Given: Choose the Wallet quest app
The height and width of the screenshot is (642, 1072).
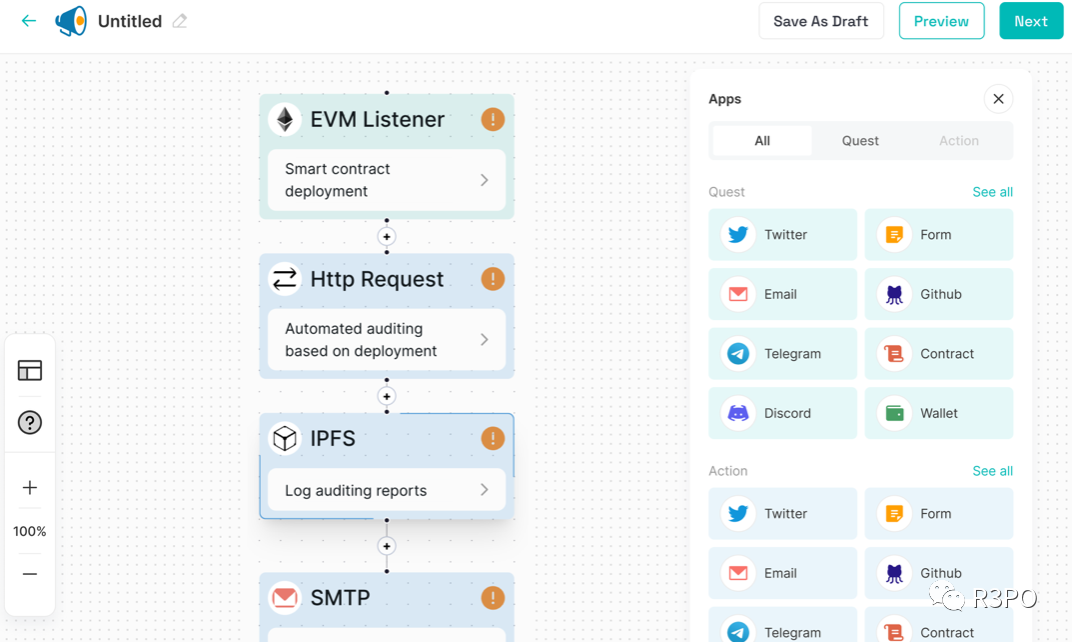Looking at the screenshot, I should click(x=939, y=413).
